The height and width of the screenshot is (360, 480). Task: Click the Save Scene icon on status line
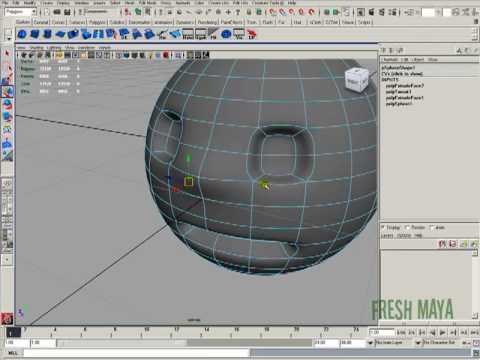[67, 12]
